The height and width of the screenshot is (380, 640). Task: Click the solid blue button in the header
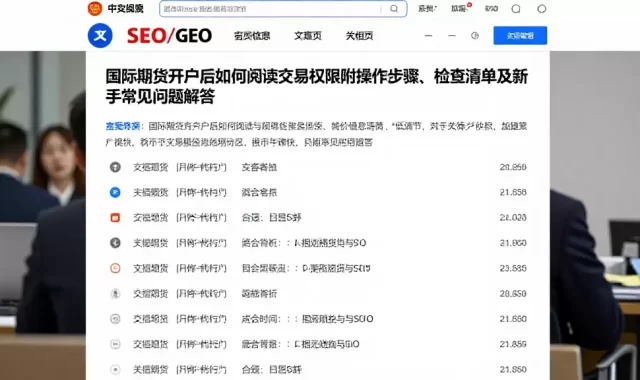[x=520, y=36]
